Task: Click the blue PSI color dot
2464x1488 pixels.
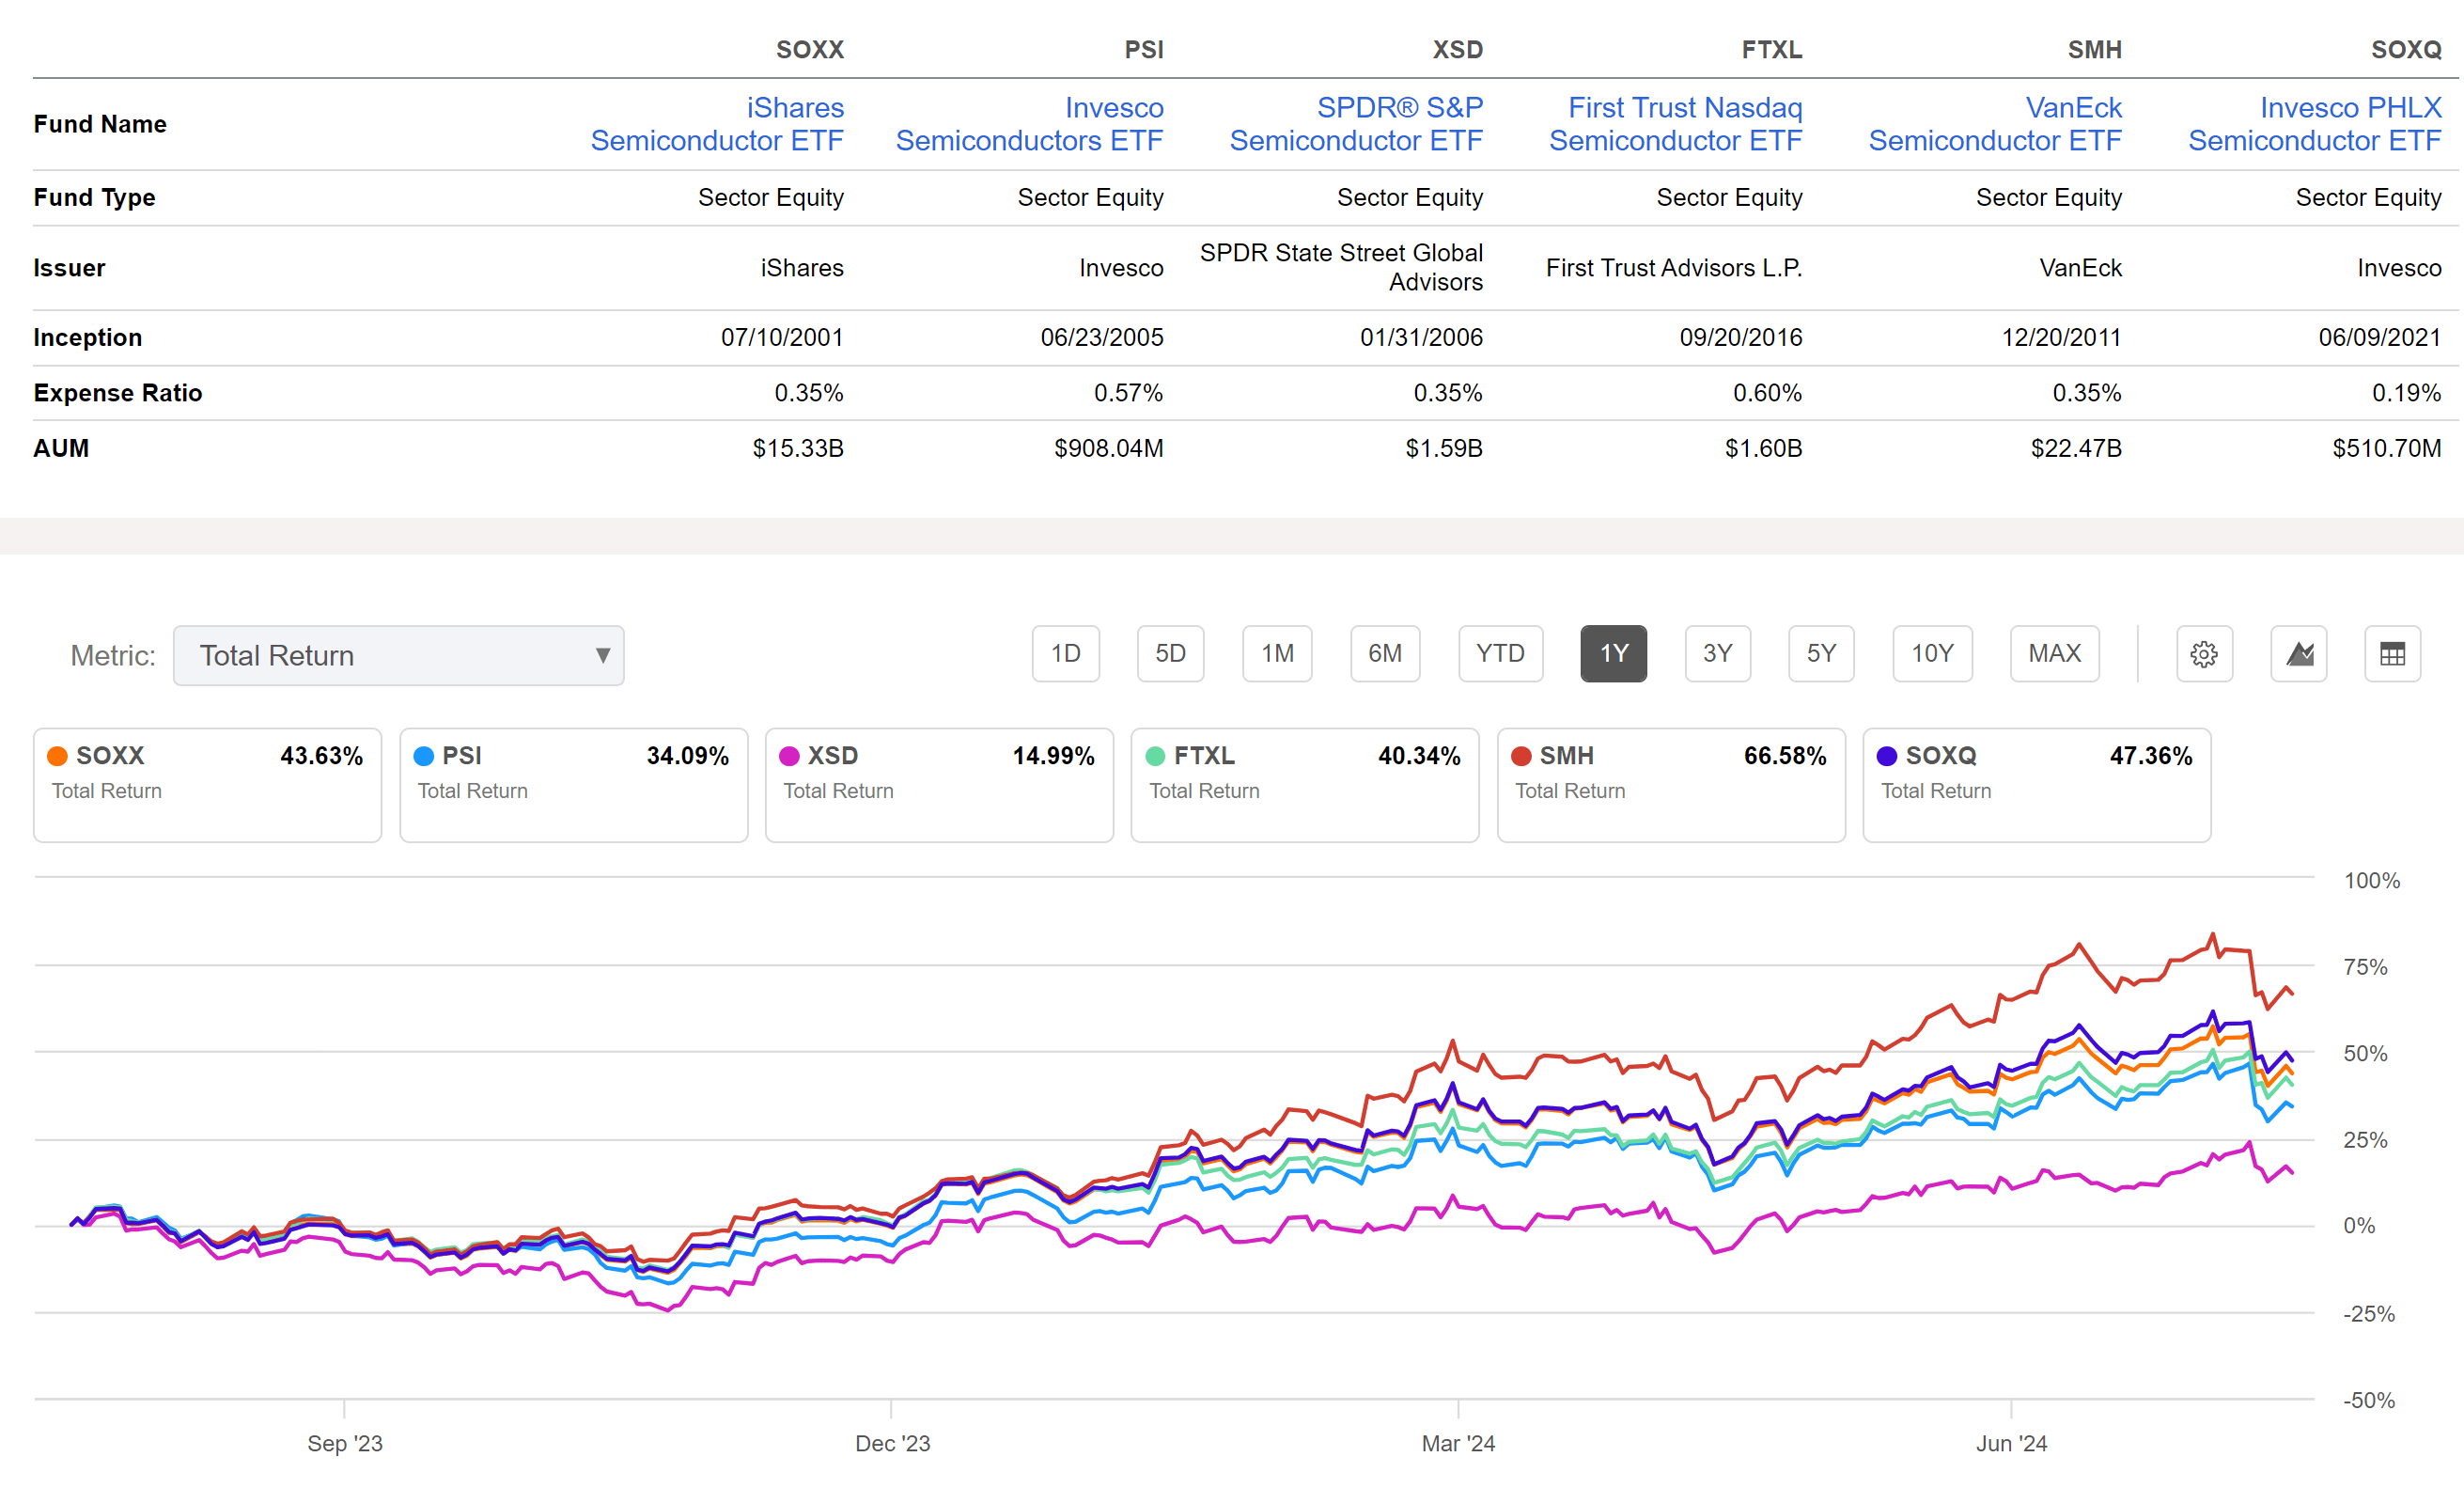Action: coord(423,756)
